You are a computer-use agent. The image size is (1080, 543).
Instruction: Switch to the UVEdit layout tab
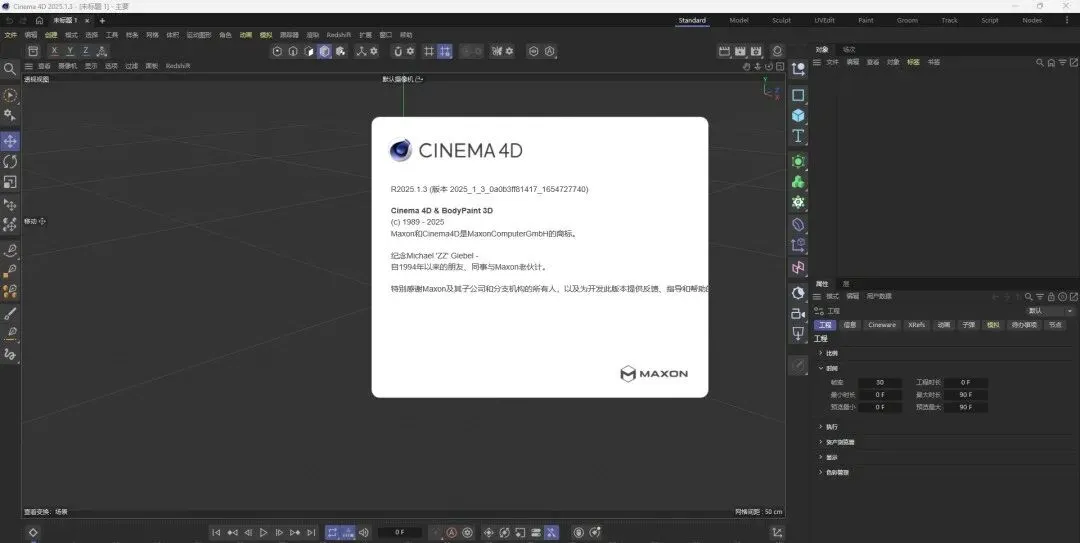coord(824,21)
